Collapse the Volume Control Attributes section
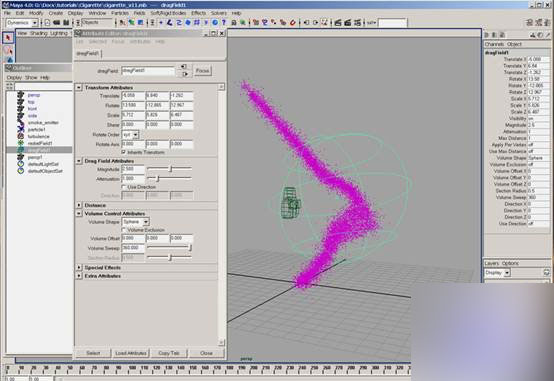 tap(79, 213)
